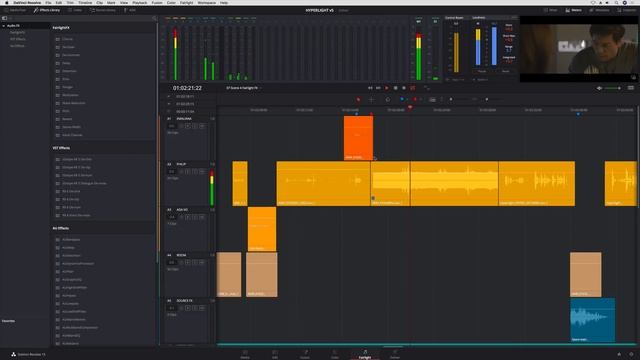The height and width of the screenshot is (360, 640).
Task: Open the Index panel
Action: (x=75, y=10)
